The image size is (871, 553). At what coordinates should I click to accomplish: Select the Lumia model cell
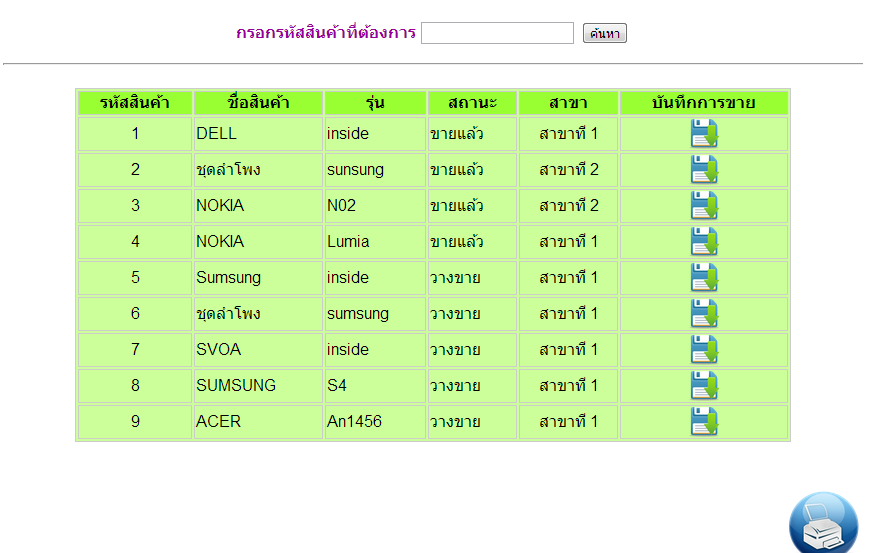tap(375, 242)
